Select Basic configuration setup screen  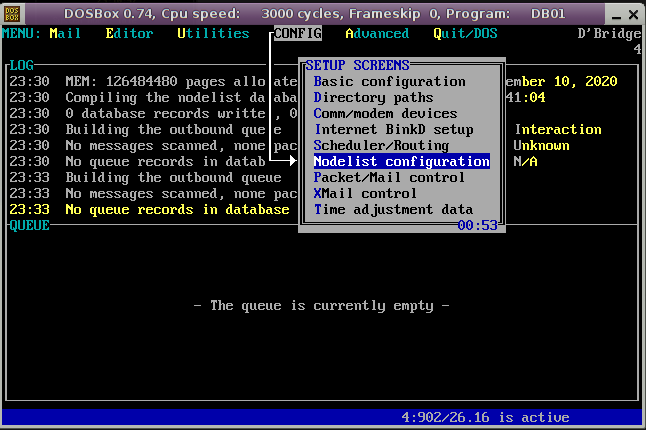389,81
